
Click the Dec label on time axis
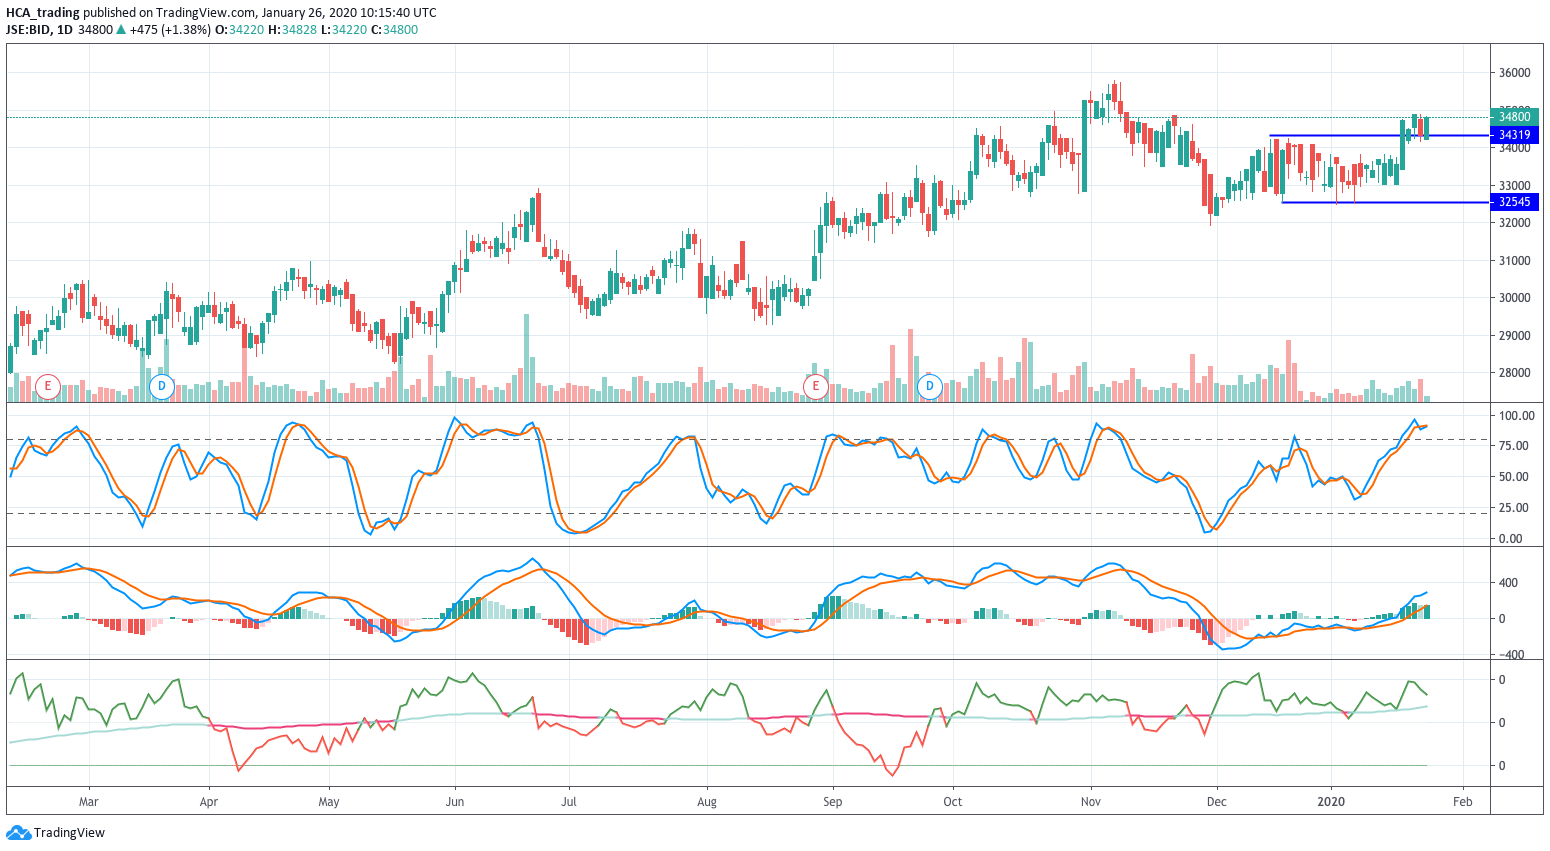1217,802
